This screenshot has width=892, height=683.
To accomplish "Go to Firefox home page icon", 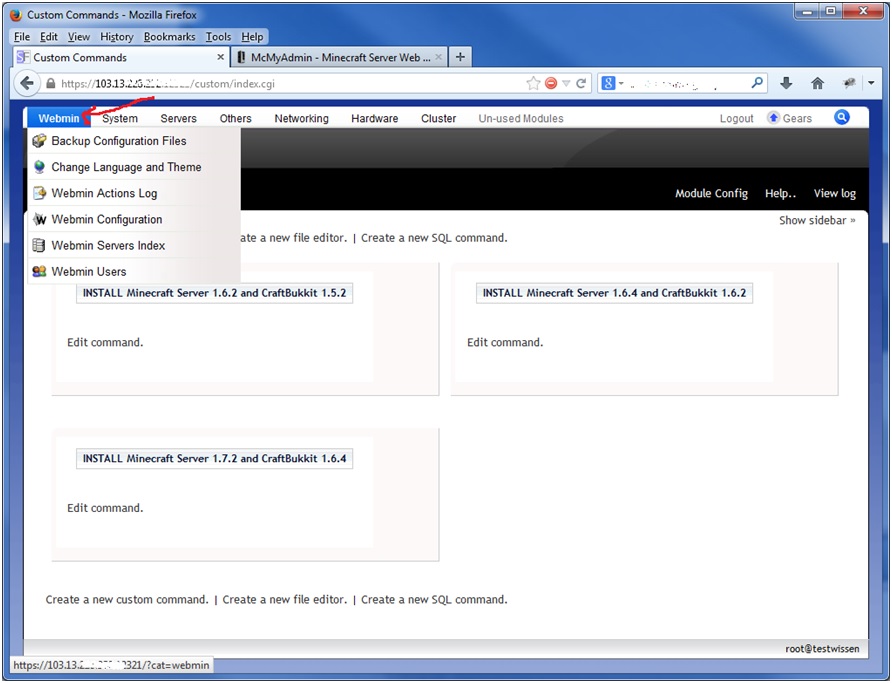I will click(817, 84).
